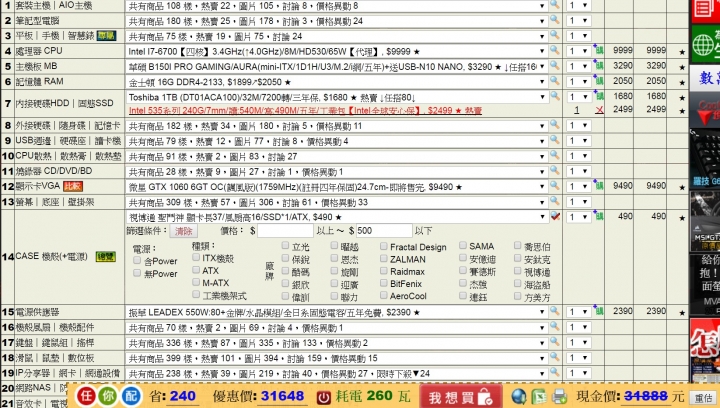720x408 pixels.
Task: Click the green 你 circle icon in the bottom bar
Action: [108, 396]
